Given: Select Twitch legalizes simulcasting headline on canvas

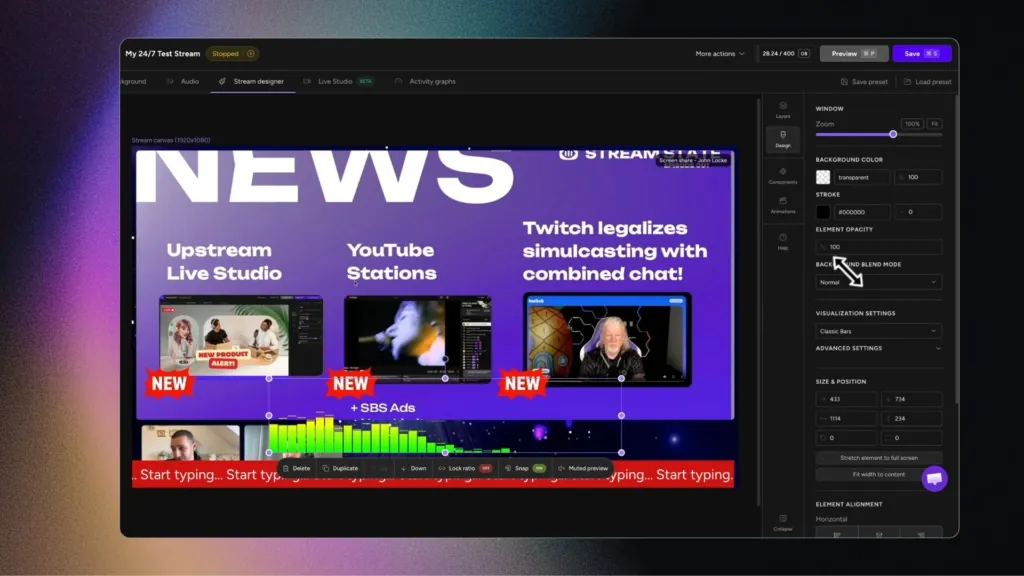Looking at the screenshot, I should (x=614, y=251).
